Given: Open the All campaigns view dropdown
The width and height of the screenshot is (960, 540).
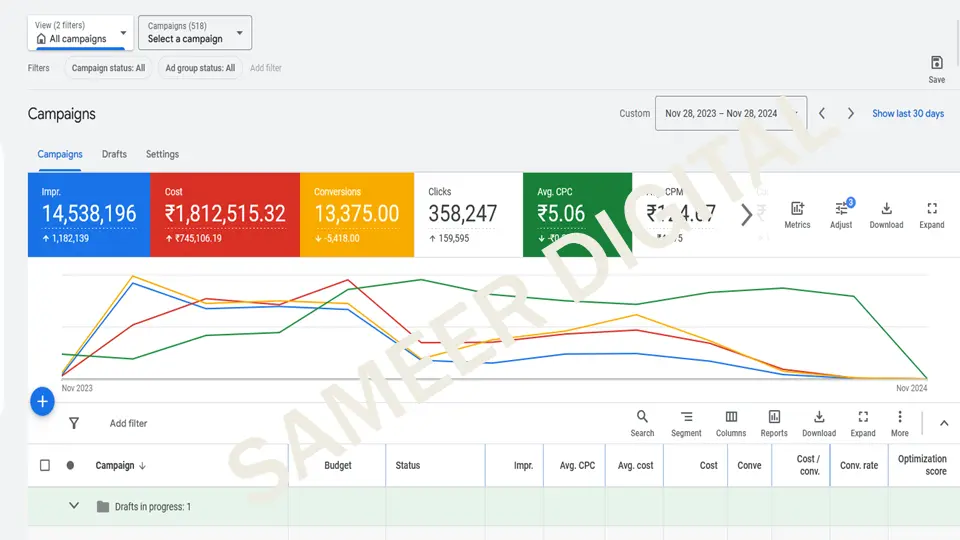Looking at the screenshot, I should click(x=80, y=33).
